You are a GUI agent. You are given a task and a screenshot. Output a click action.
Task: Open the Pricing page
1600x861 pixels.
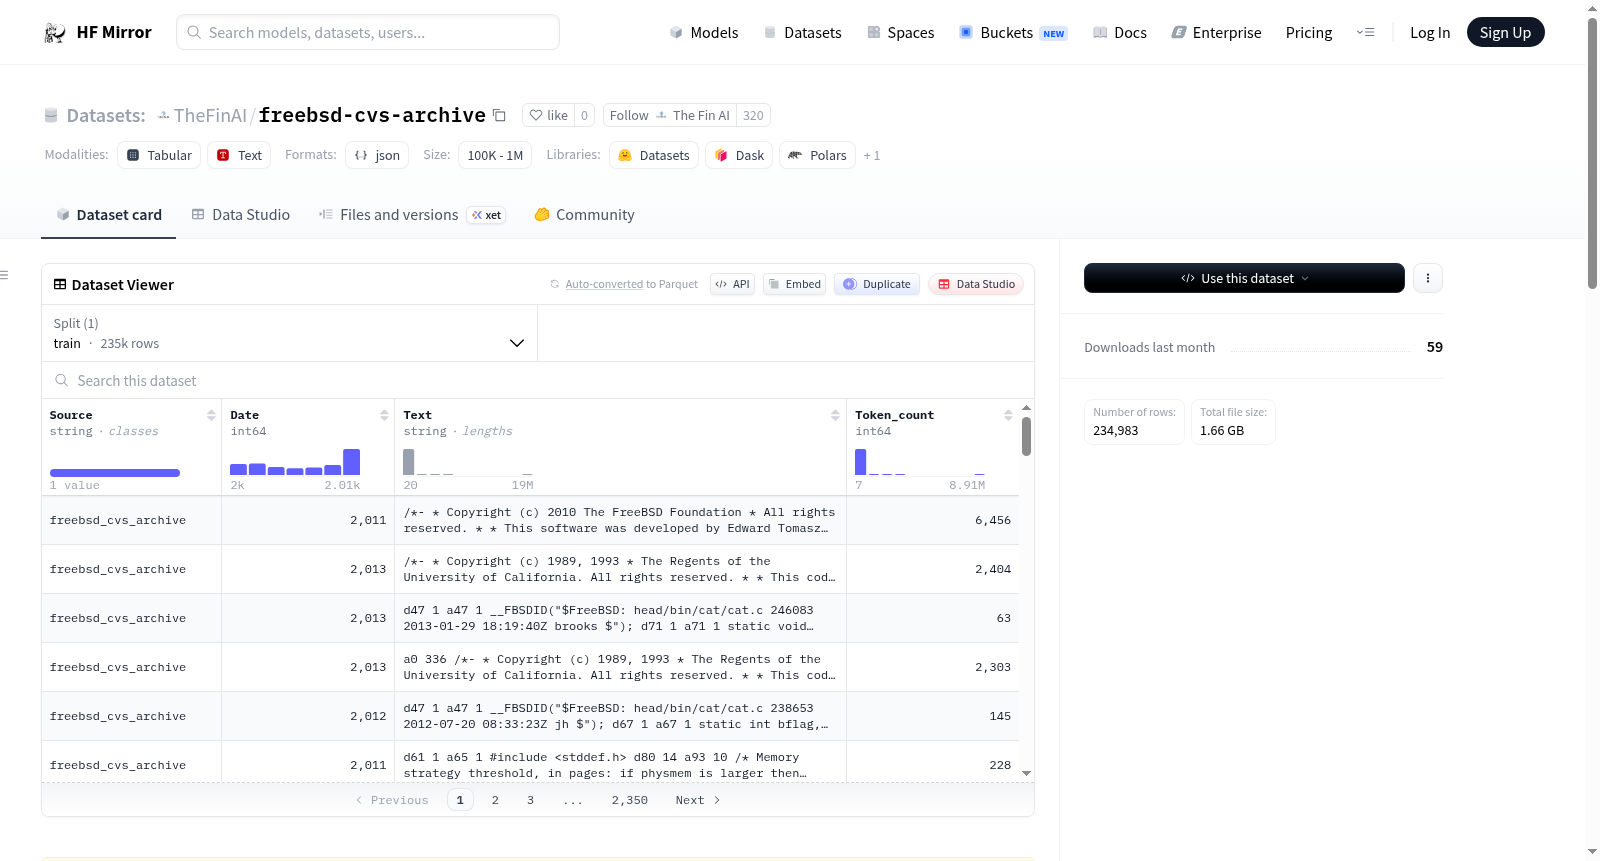tap(1309, 33)
